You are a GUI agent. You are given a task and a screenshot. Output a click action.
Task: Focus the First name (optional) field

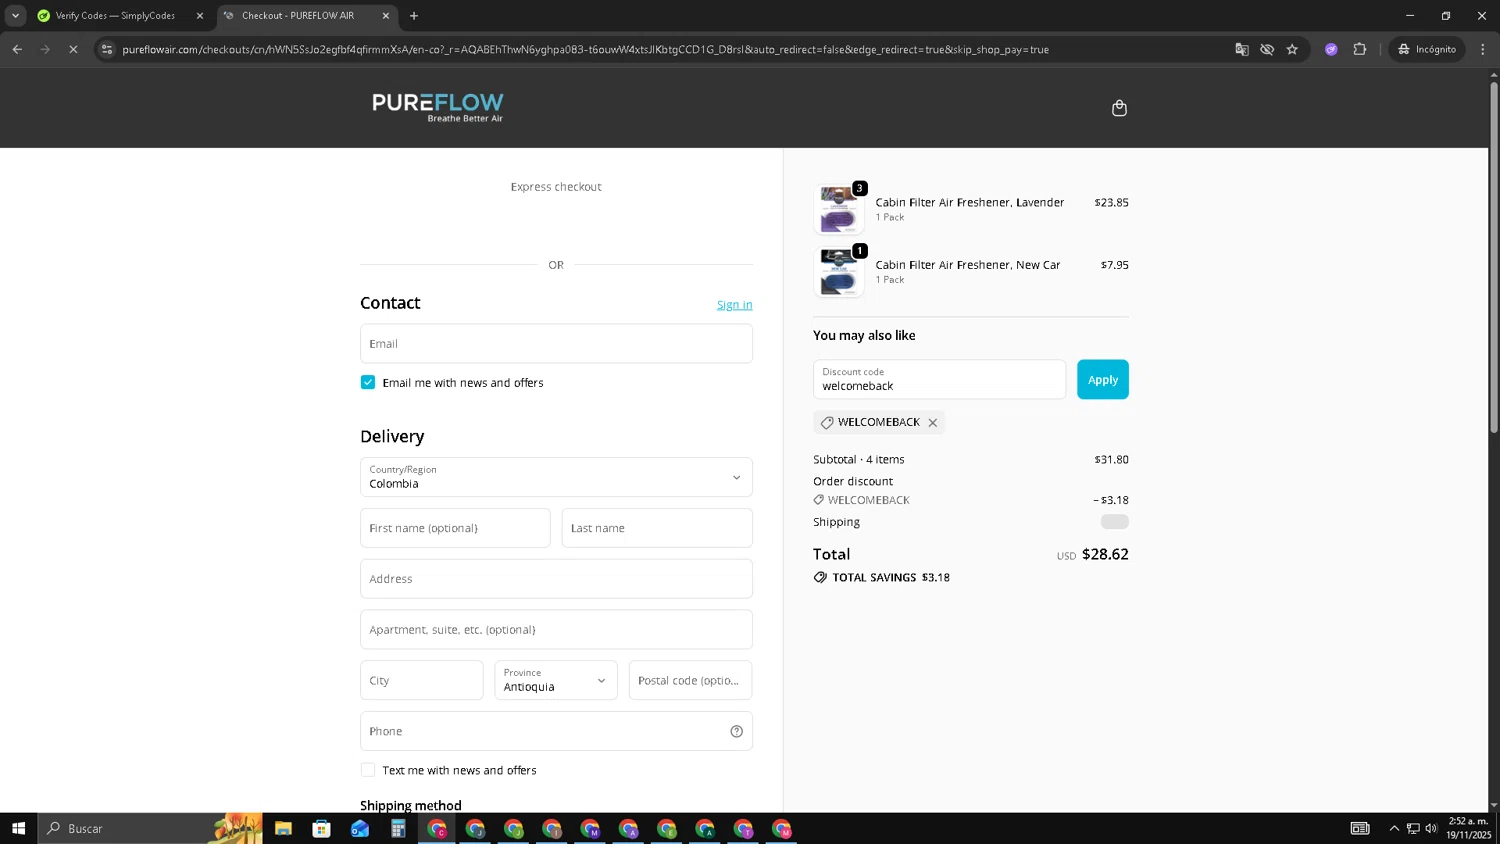click(x=455, y=528)
